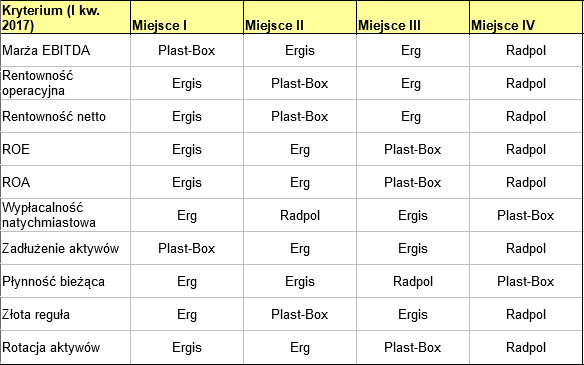Click the Wypłacalność natychmiastowa cell
The width and height of the screenshot is (584, 365).
click(66, 215)
